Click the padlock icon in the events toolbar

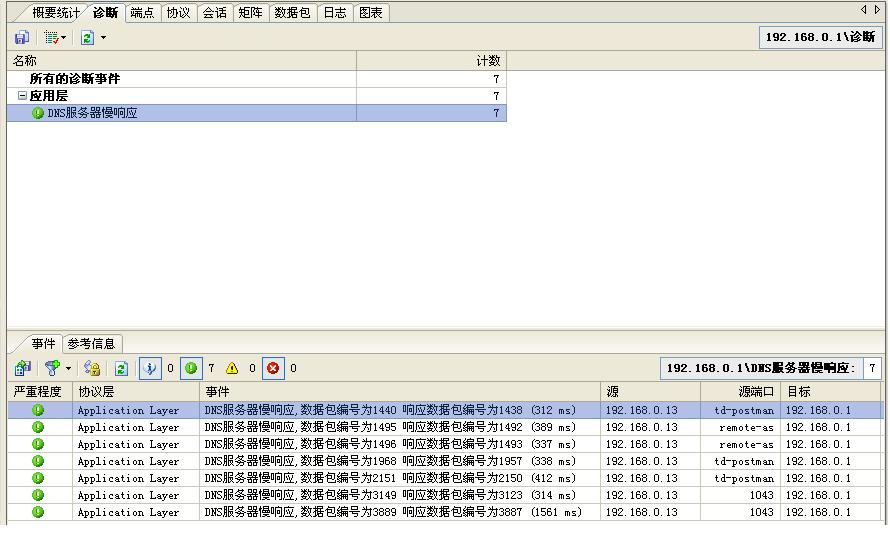(92, 368)
